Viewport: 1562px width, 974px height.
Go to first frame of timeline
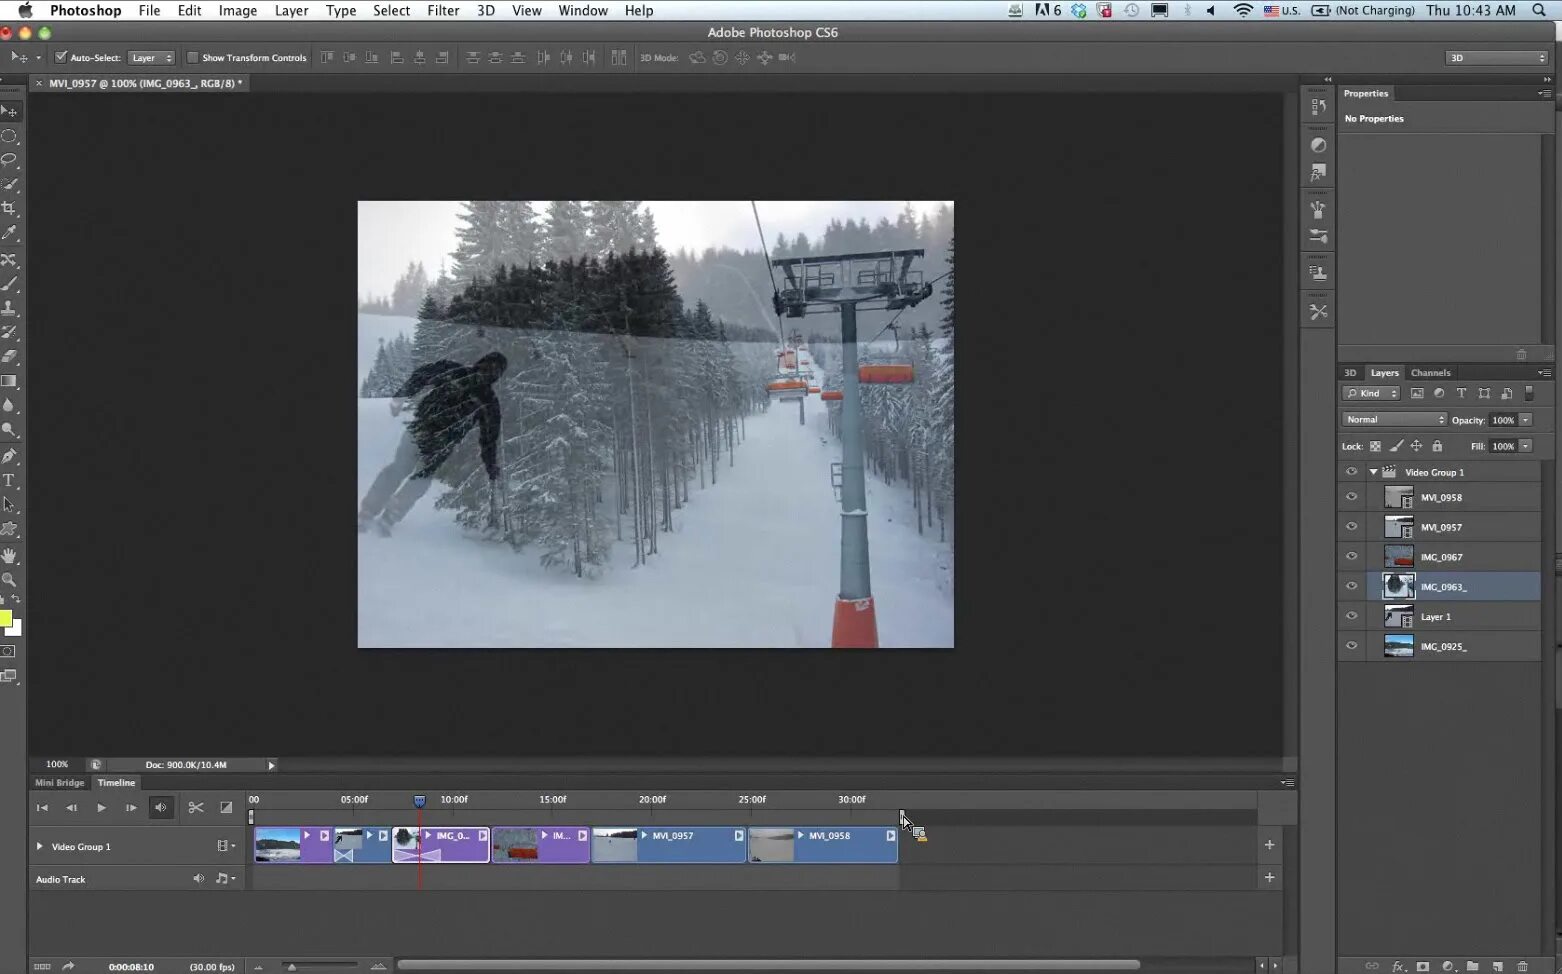tap(42, 807)
